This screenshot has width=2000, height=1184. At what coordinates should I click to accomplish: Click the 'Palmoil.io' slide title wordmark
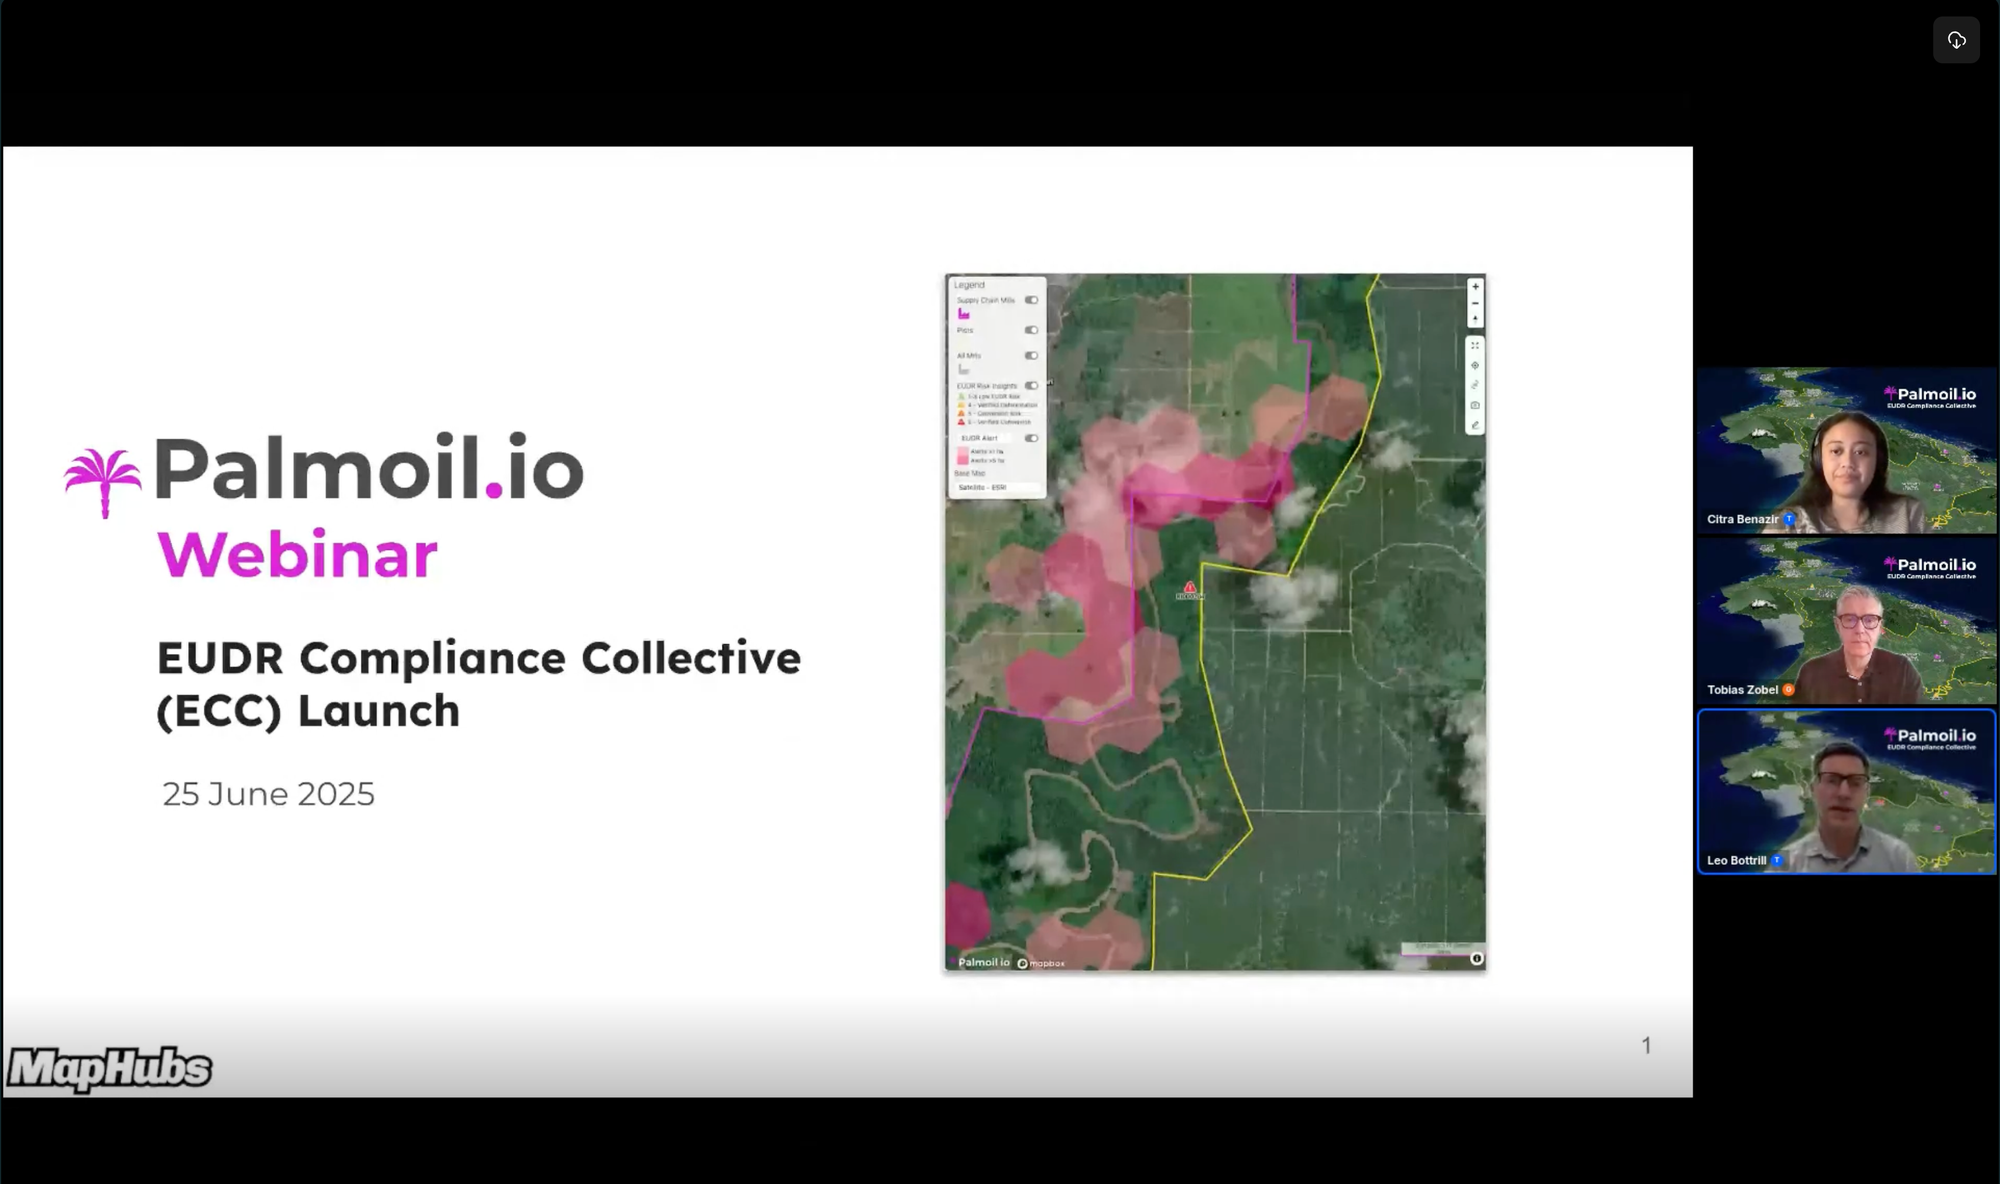[x=369, y=468]
